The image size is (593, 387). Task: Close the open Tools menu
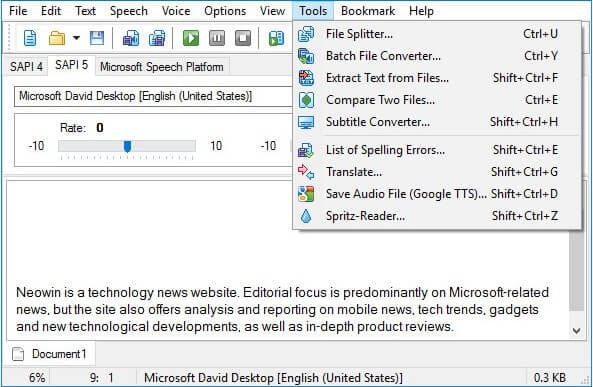click(313, 11)
